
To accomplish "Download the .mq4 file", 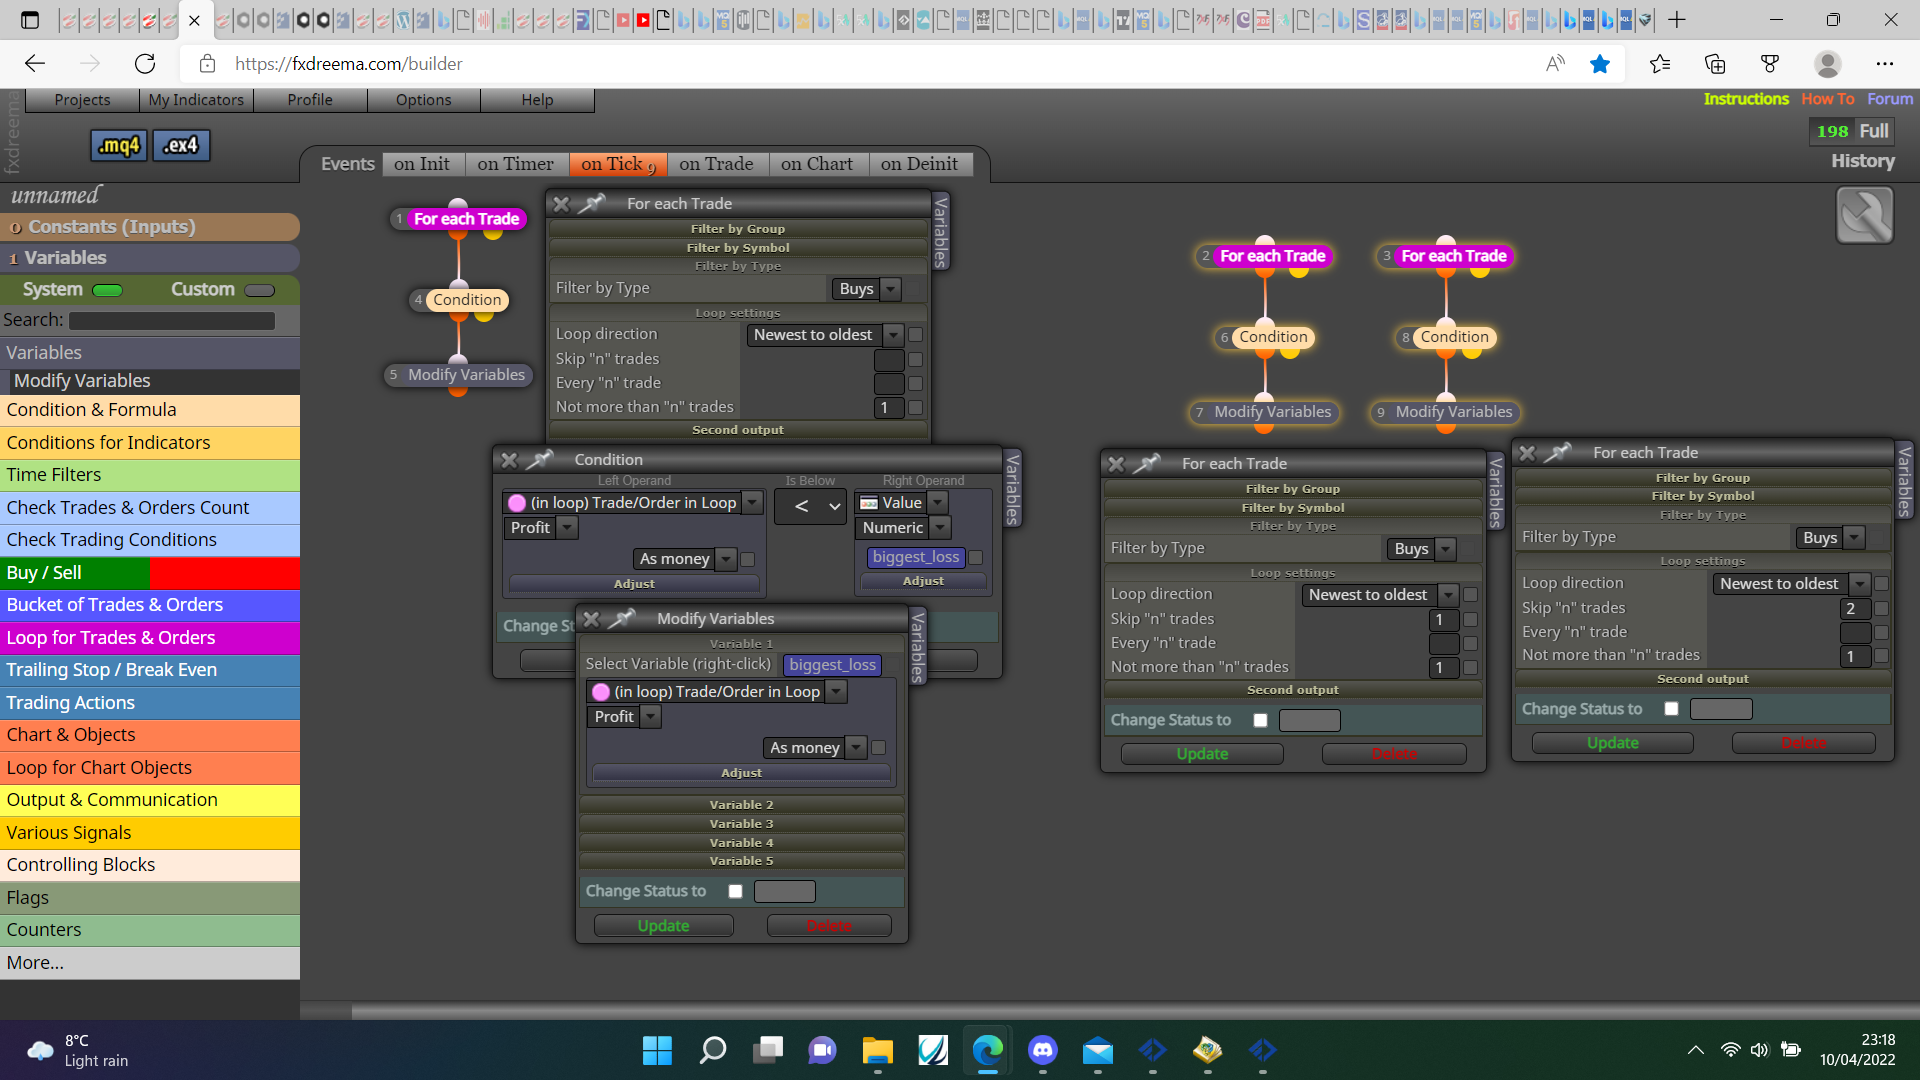I will coord(119,146).
